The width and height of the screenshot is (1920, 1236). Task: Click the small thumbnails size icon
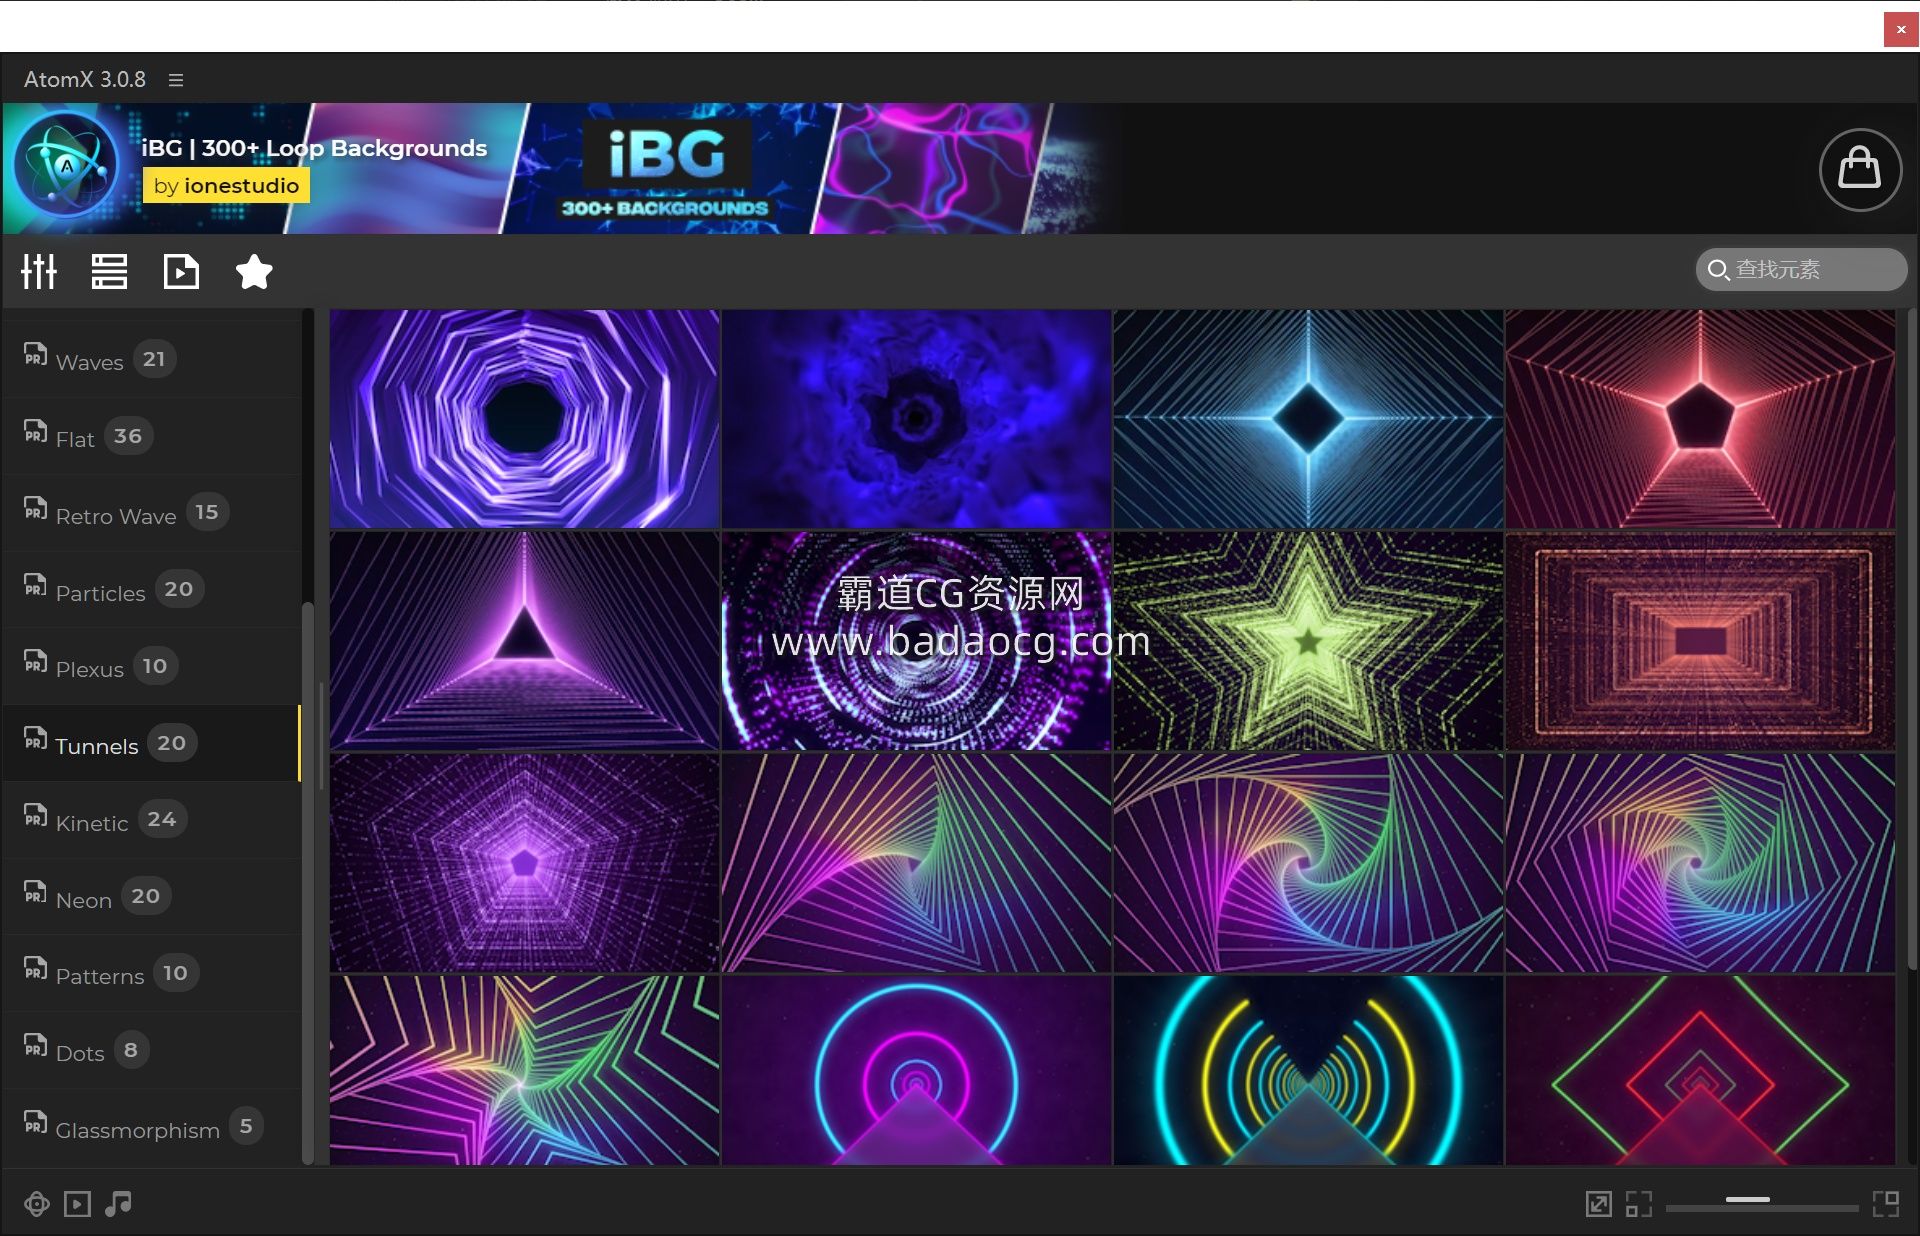pos(1638,1204)
